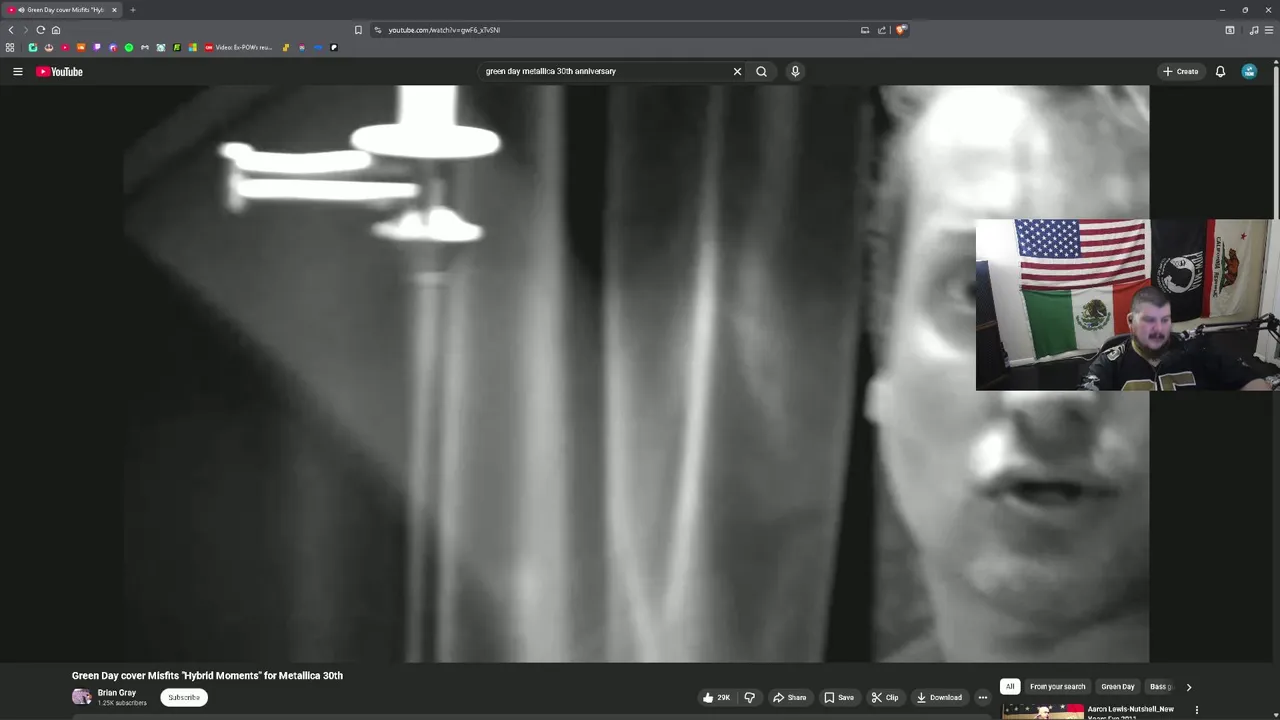Run search with the magnifier button
This screenshot has width=1280, height=720.
(x=761, y=71)
